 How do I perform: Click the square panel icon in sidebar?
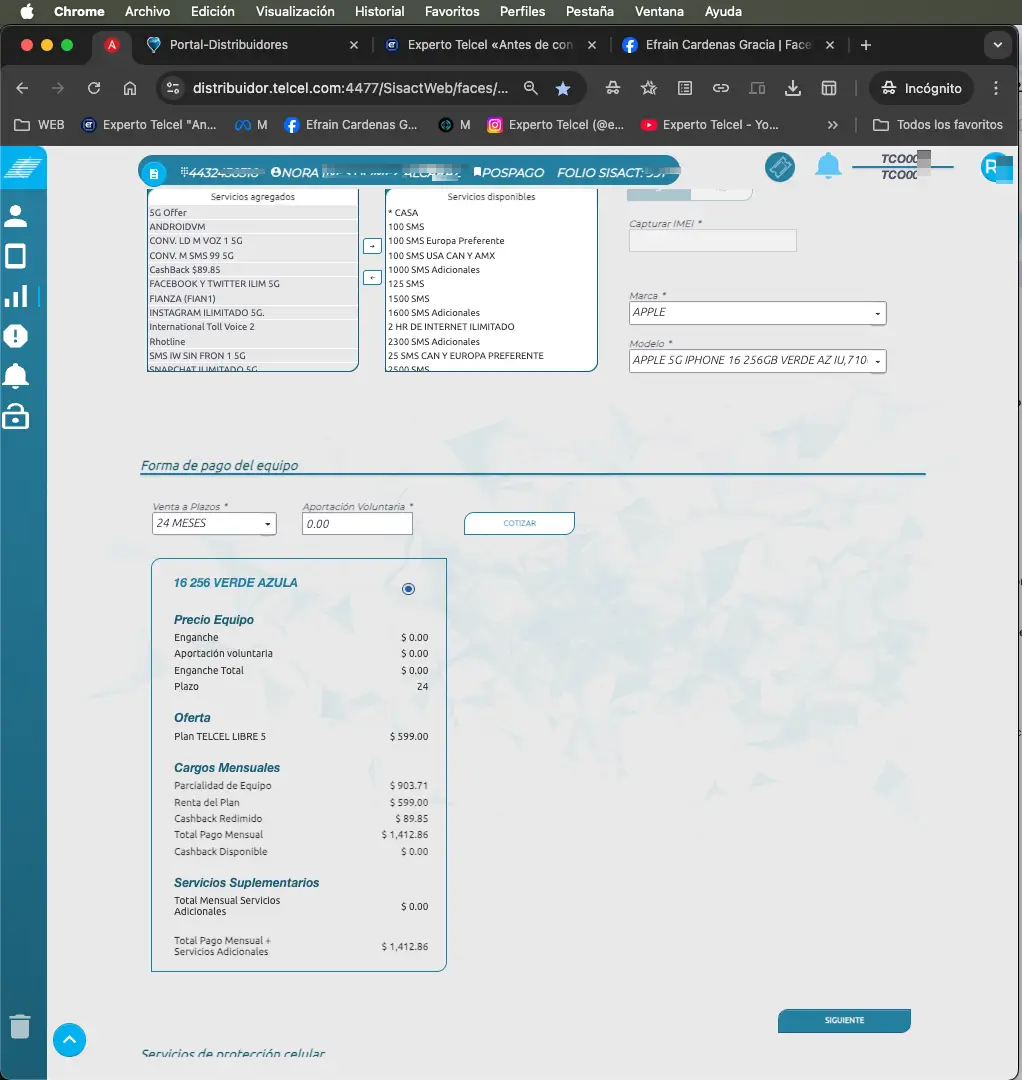point(16,256)
